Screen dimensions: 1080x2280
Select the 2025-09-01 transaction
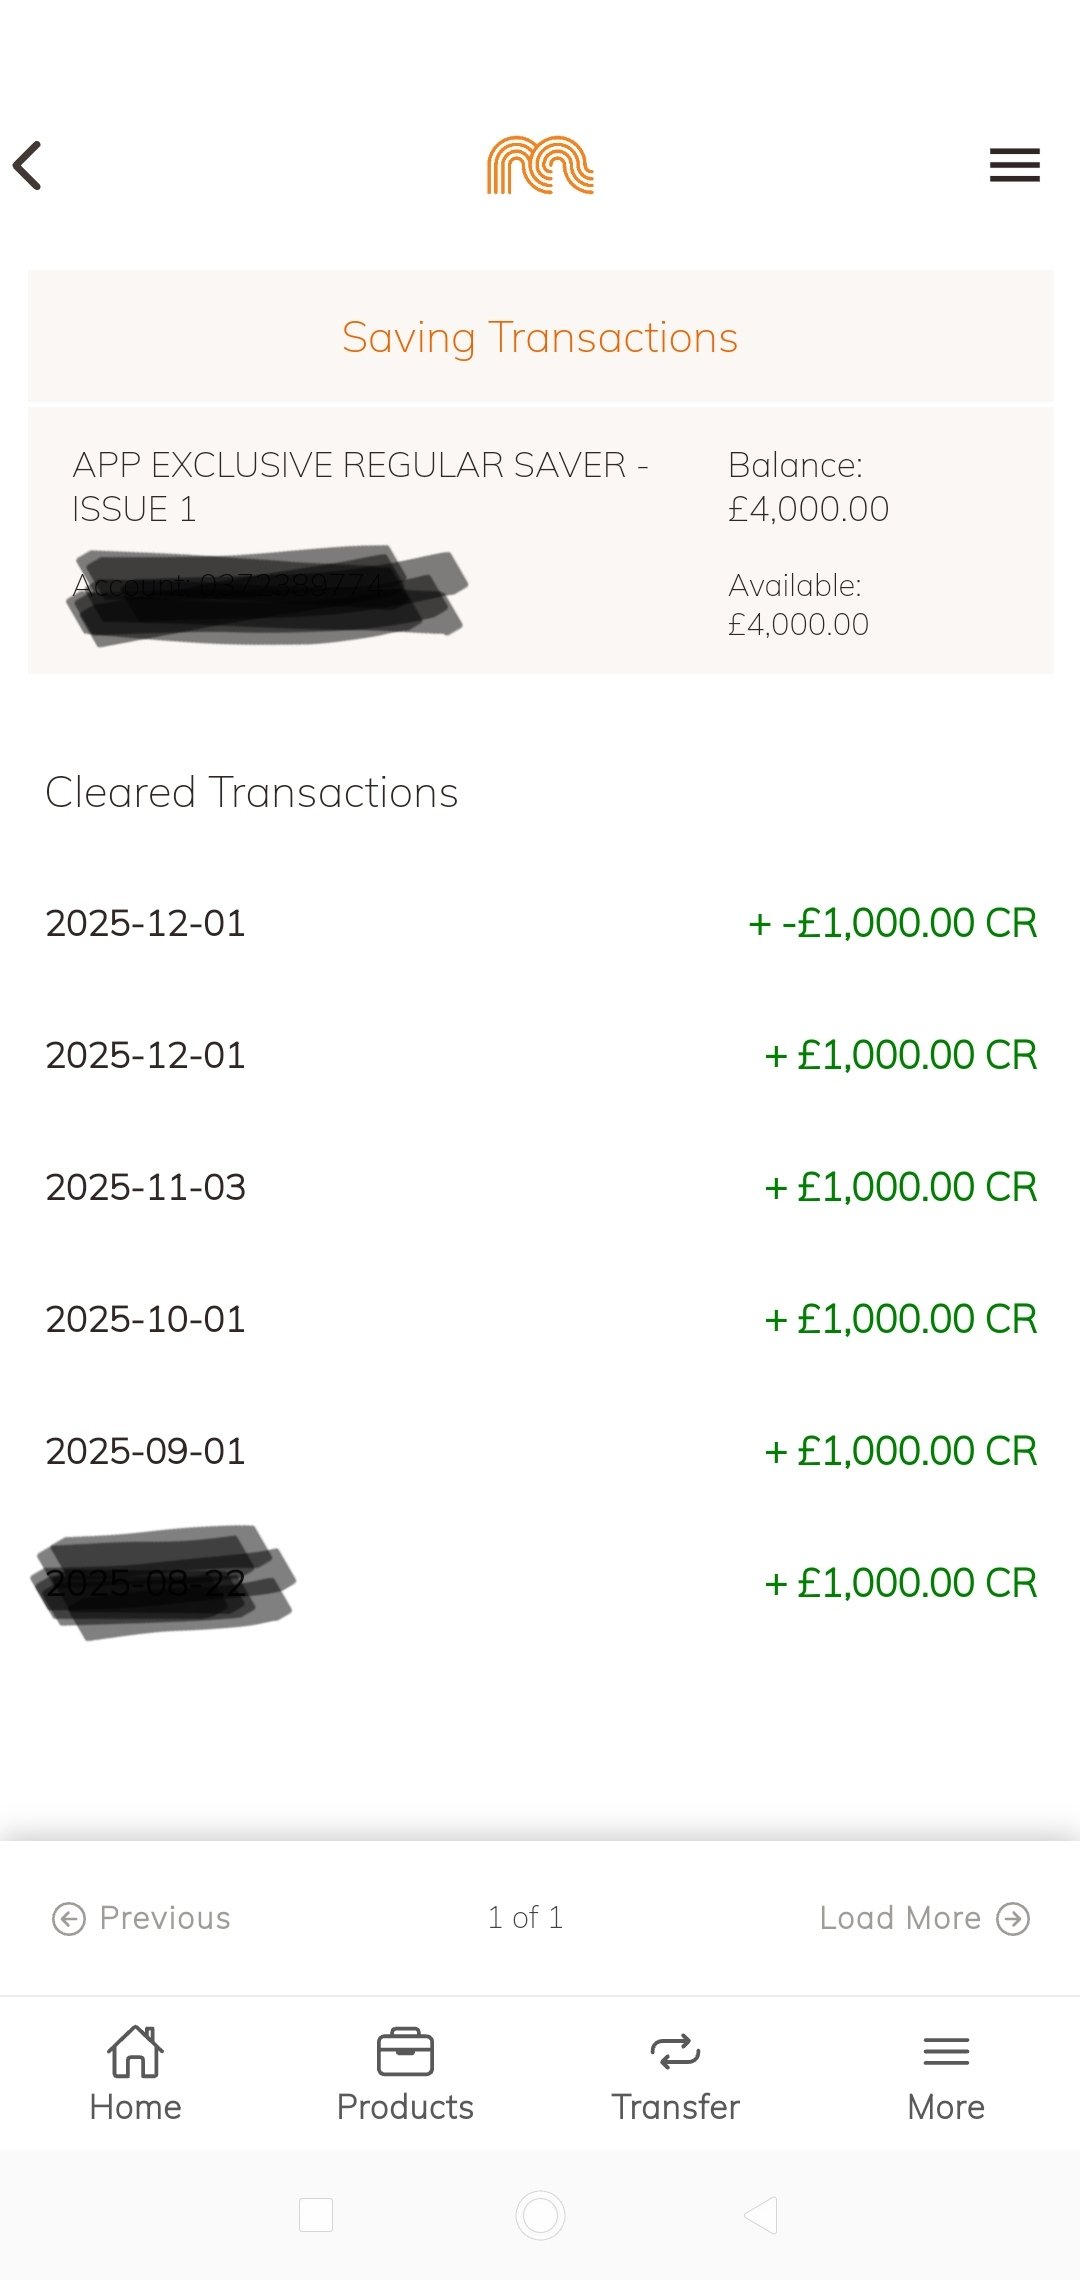tap(540, 1451)
